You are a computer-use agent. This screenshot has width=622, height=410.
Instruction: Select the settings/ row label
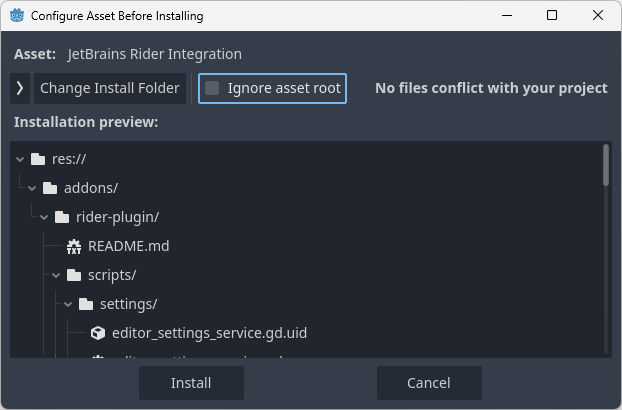tap(129, 305)
